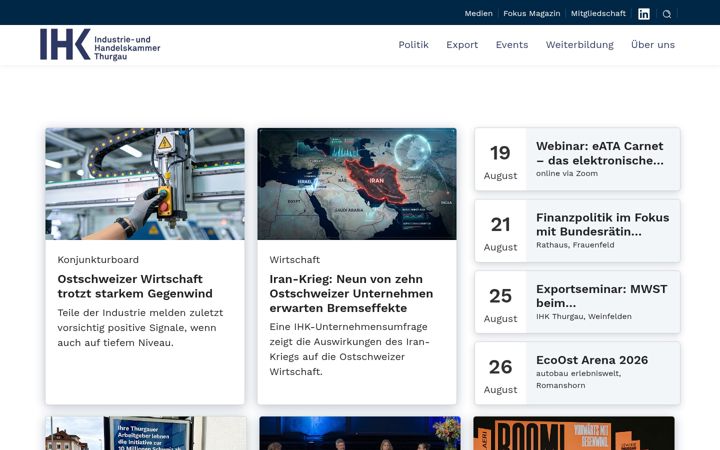The image size is (720, 450).
Task: Go to IHK Thurgau logo homepage
Action: point(100,45)
